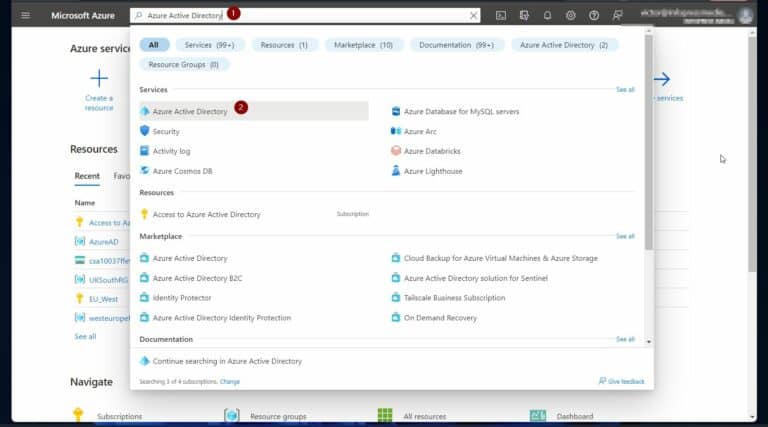Open All resources in Navigate section
Image resolution: width=768 pixels, height=427 pixels.
click(x=425, y=416)
